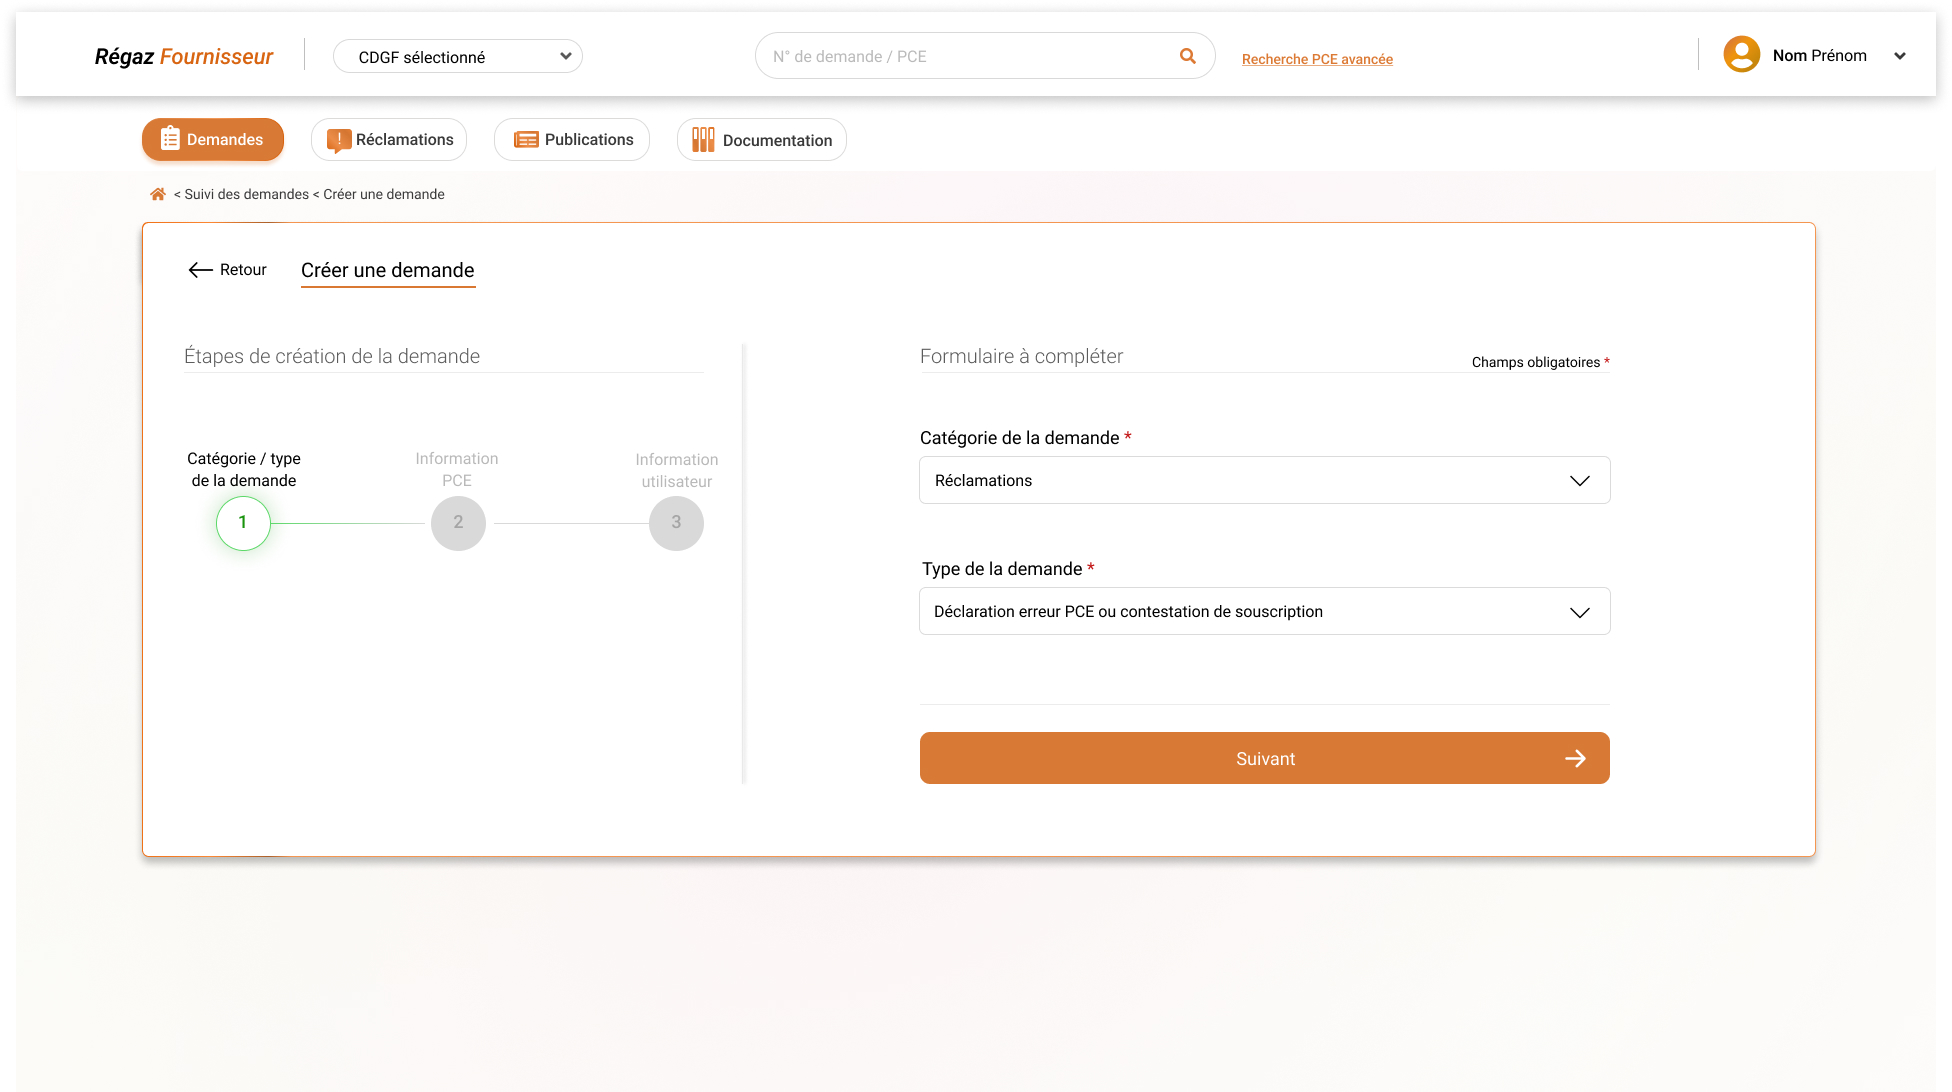The width and height of the screenshot is (1952, 1092).
Task: Click the Réclamations alert icon
Action: [x=339, y=140]
